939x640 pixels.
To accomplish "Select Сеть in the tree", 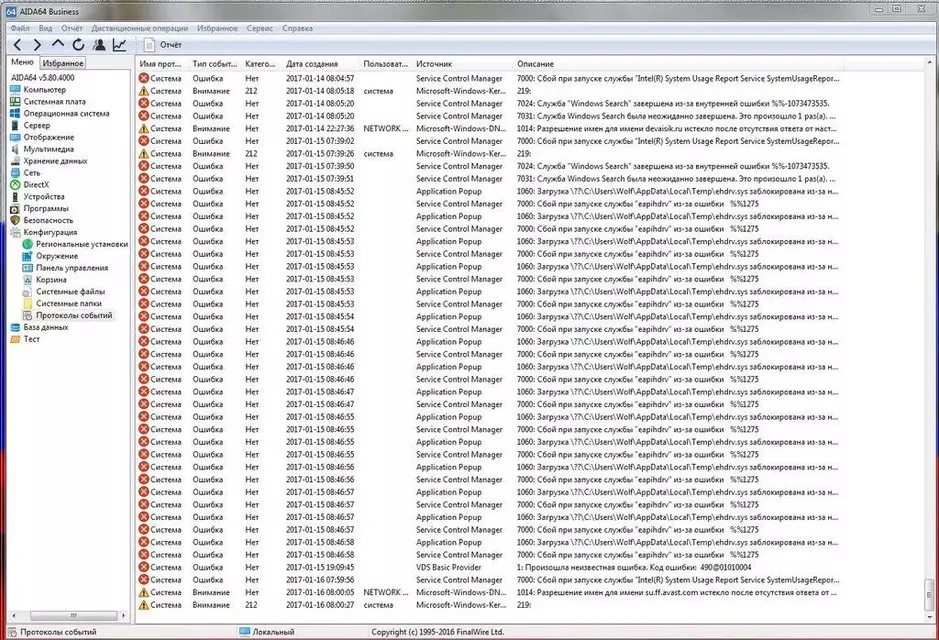I will point(32,172).
